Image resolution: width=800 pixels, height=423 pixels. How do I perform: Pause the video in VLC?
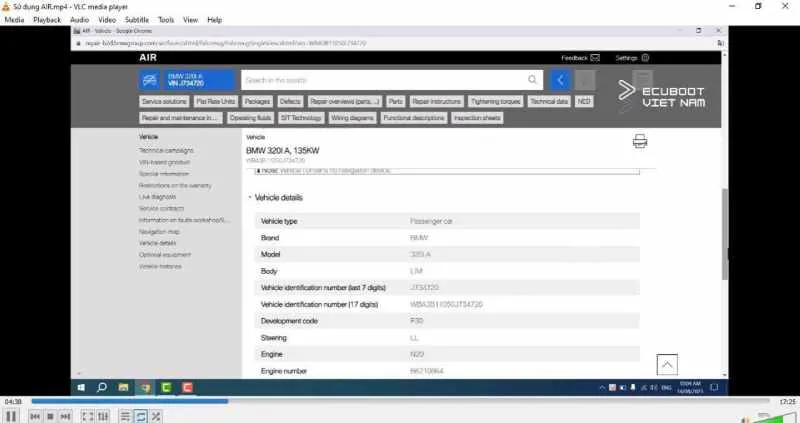click(11, 416)
